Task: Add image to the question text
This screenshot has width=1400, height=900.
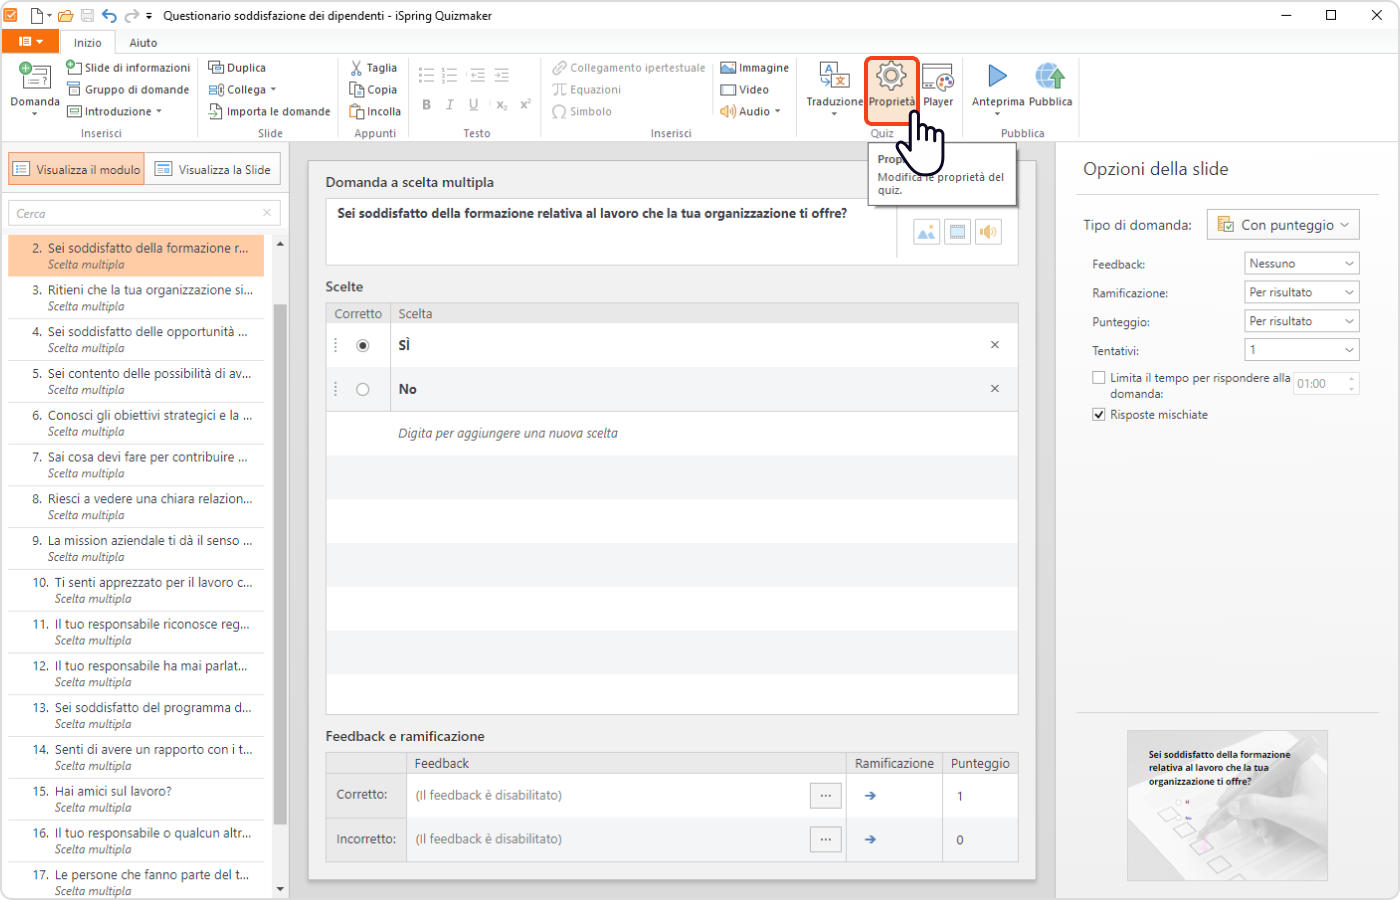Action: click(927, 232)
